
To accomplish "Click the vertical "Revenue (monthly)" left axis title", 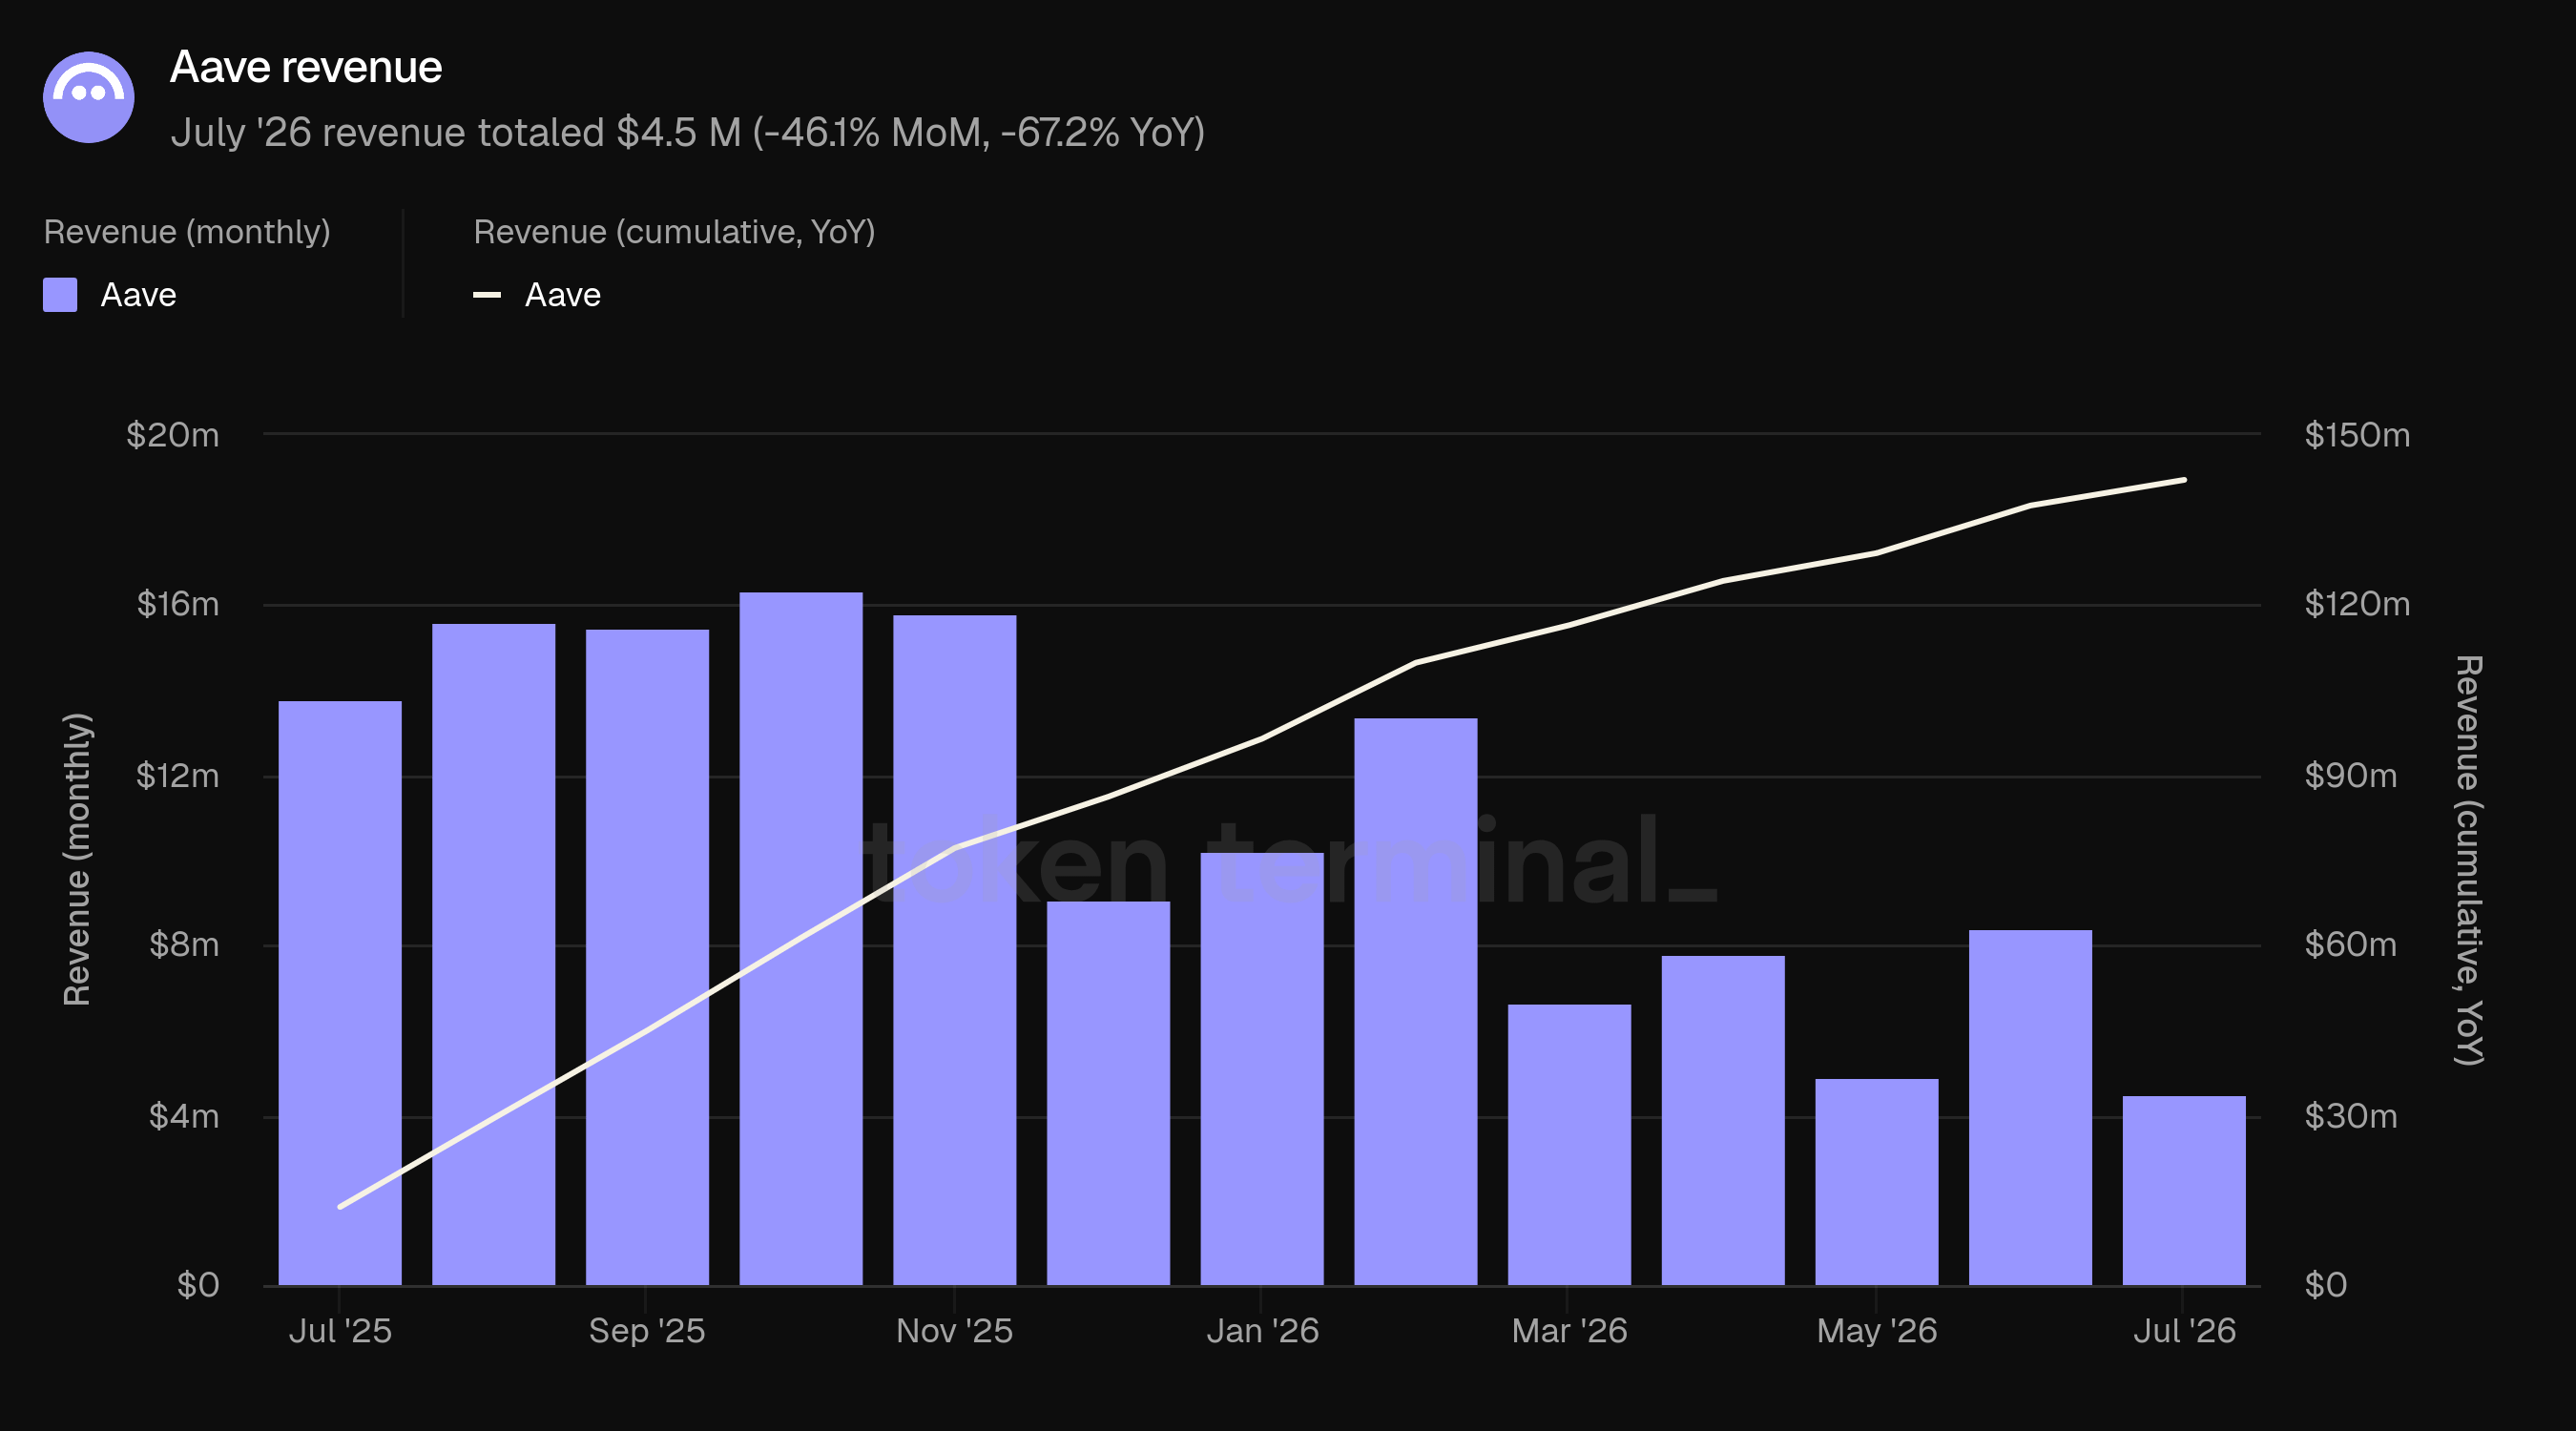I will click(77, 859).
